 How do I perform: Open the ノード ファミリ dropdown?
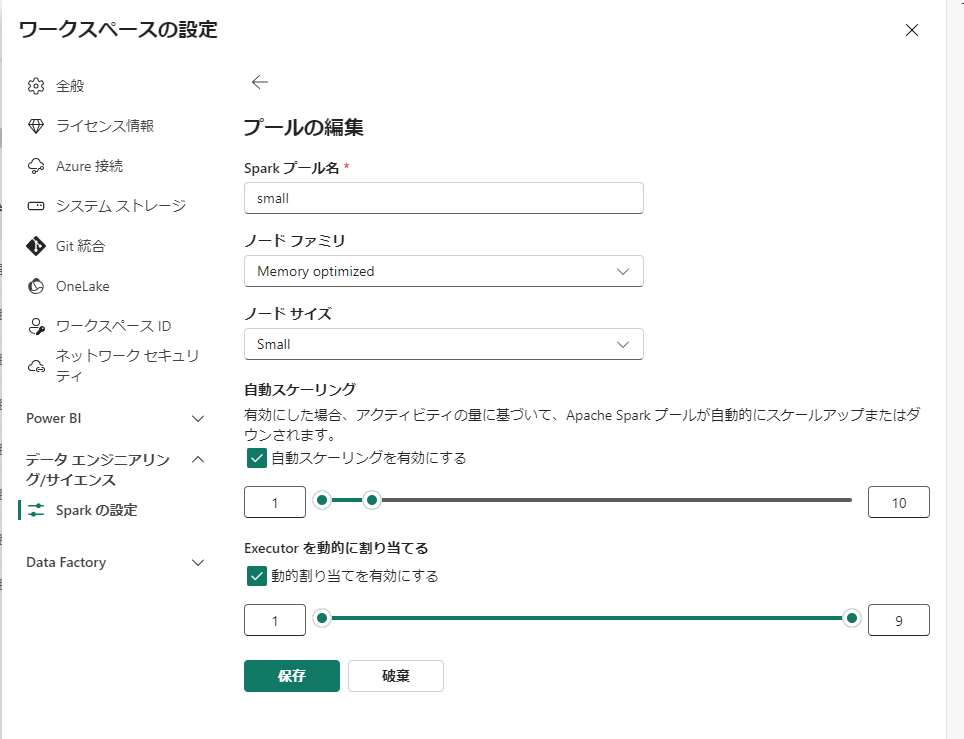point(443,271)
